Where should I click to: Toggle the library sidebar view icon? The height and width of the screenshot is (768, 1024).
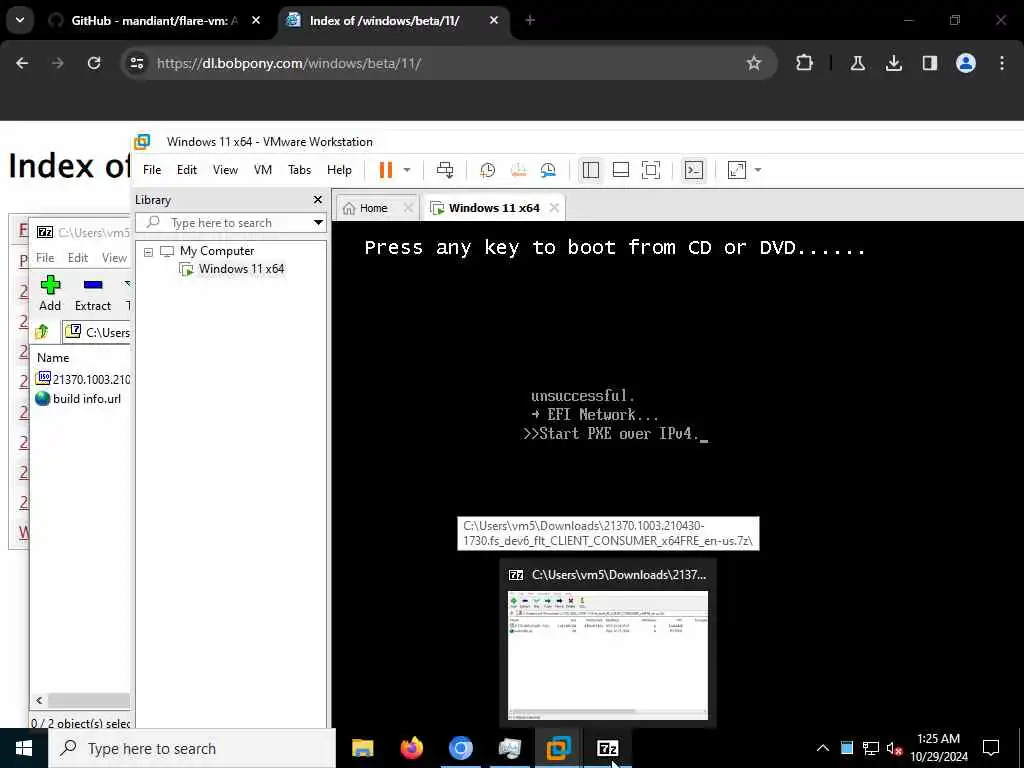point(590,170)
